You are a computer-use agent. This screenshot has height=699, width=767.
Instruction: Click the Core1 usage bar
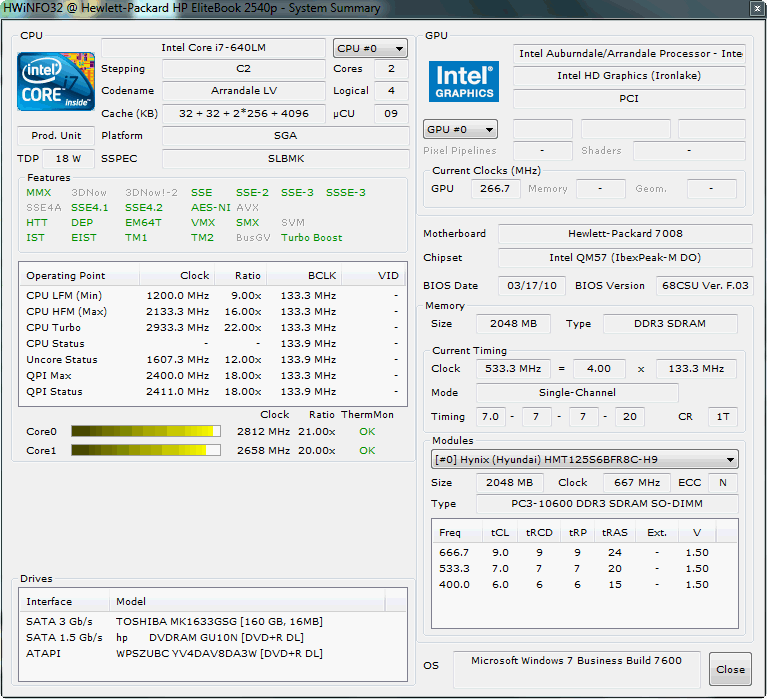[x=146, y=450]
